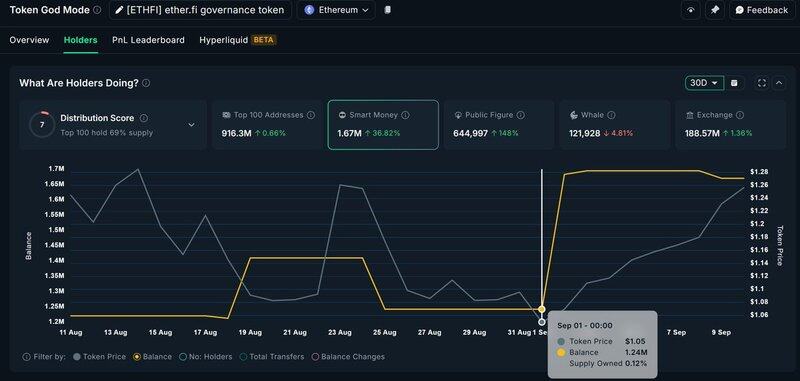Click the 23 Aug axis label
The width and height of the screenshot is (800, 381).
339,333
